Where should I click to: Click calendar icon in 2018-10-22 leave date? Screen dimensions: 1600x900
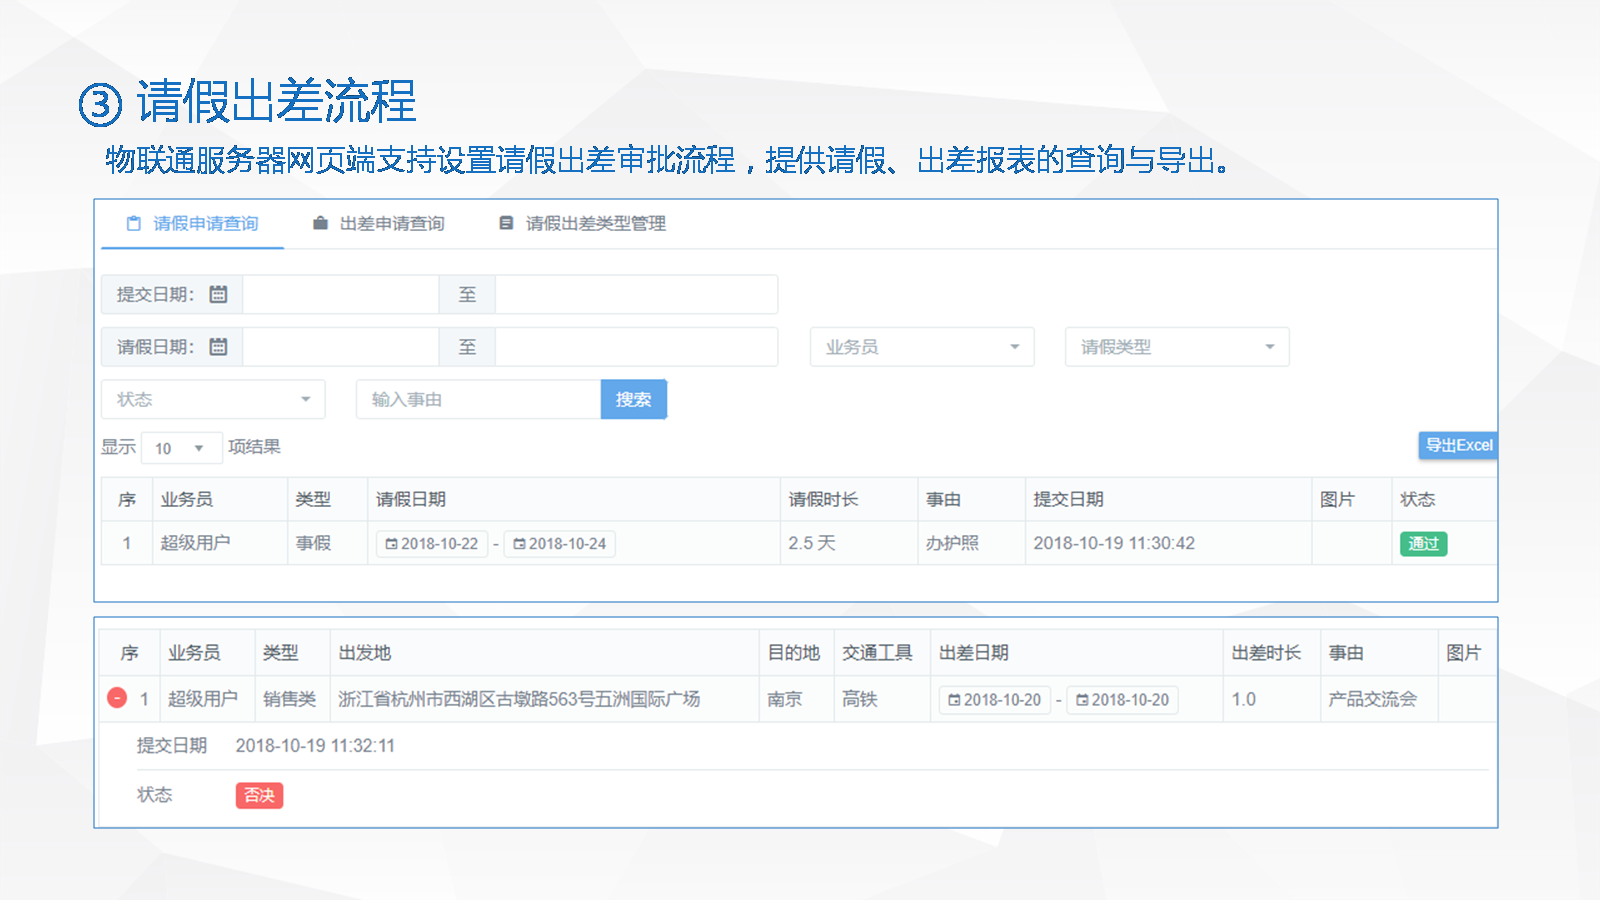391,544
